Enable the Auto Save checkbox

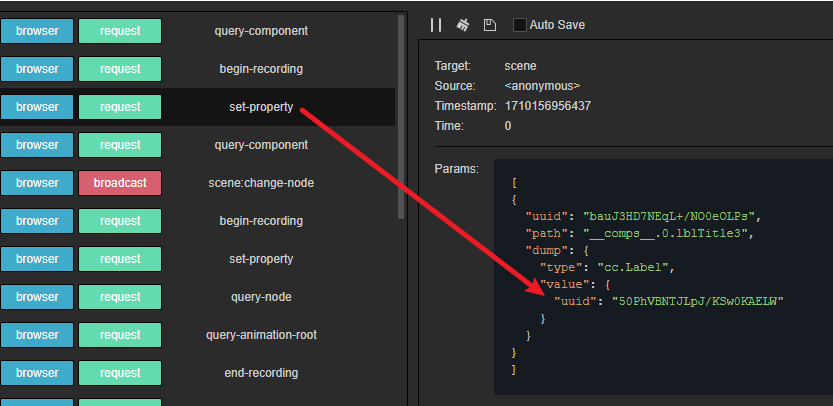pos(519,24)
